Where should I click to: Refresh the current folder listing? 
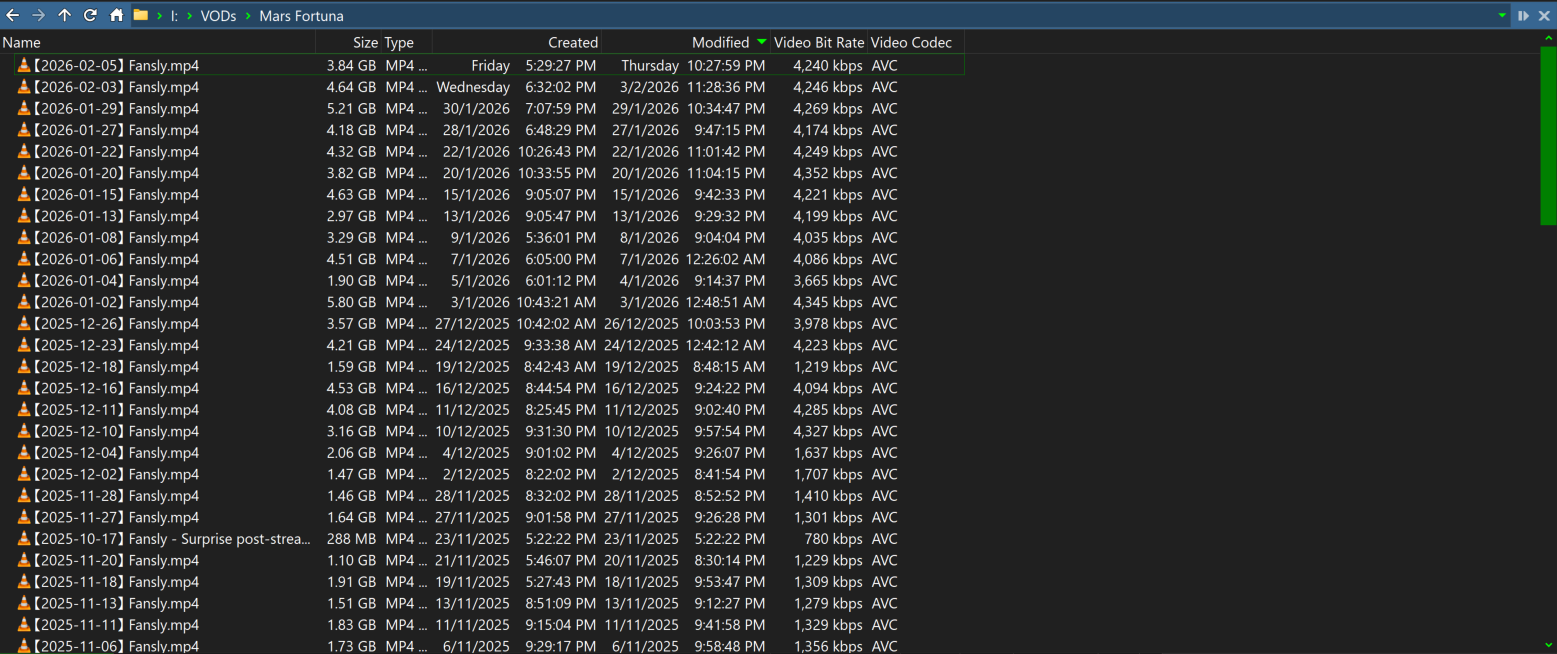(x=90, y=15)
